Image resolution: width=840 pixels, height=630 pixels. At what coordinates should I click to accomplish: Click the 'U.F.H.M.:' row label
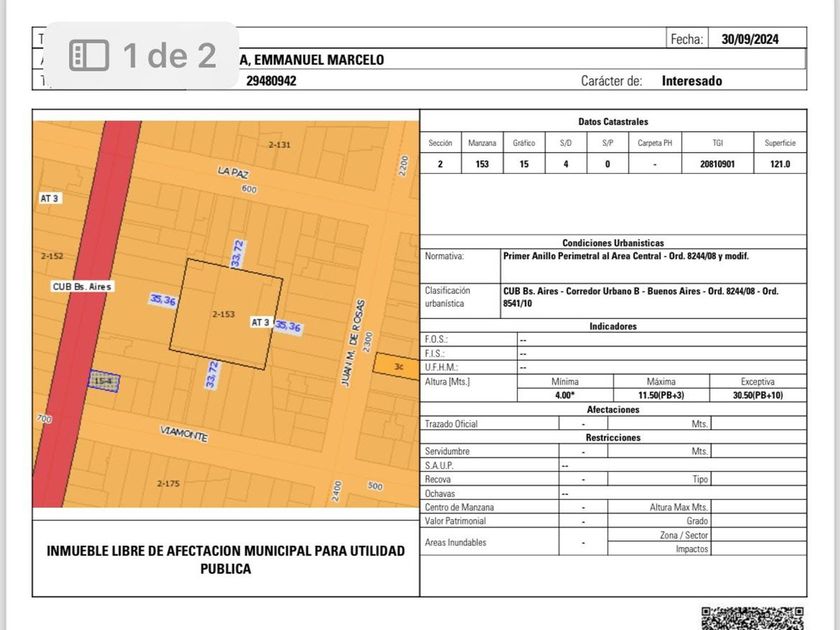(441, 367)
